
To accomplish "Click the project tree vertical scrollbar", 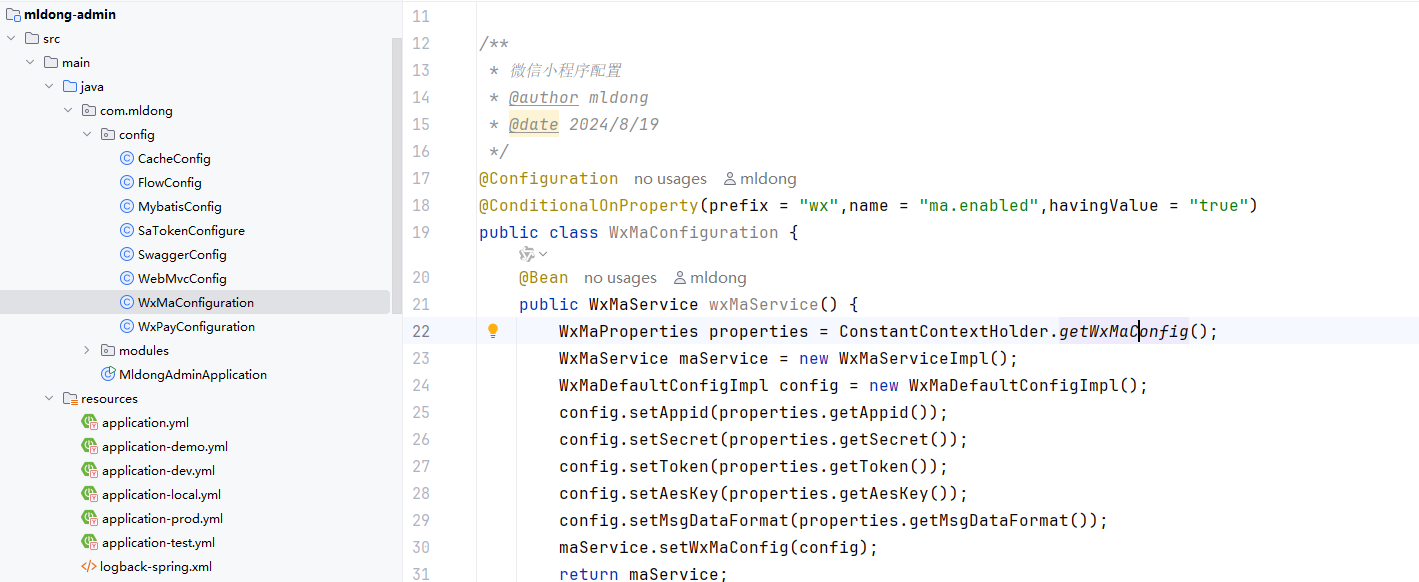I will click(396, 170).
